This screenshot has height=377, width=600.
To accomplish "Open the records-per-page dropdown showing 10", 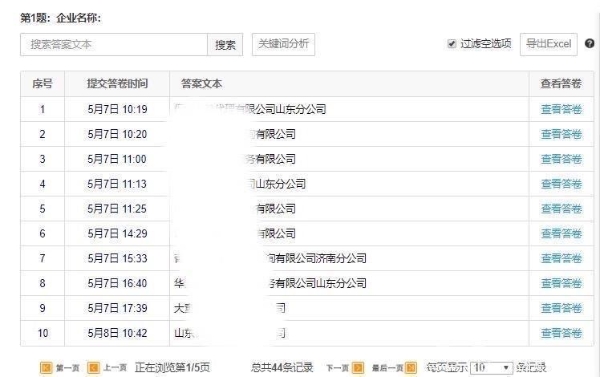I will coord(491,368).
